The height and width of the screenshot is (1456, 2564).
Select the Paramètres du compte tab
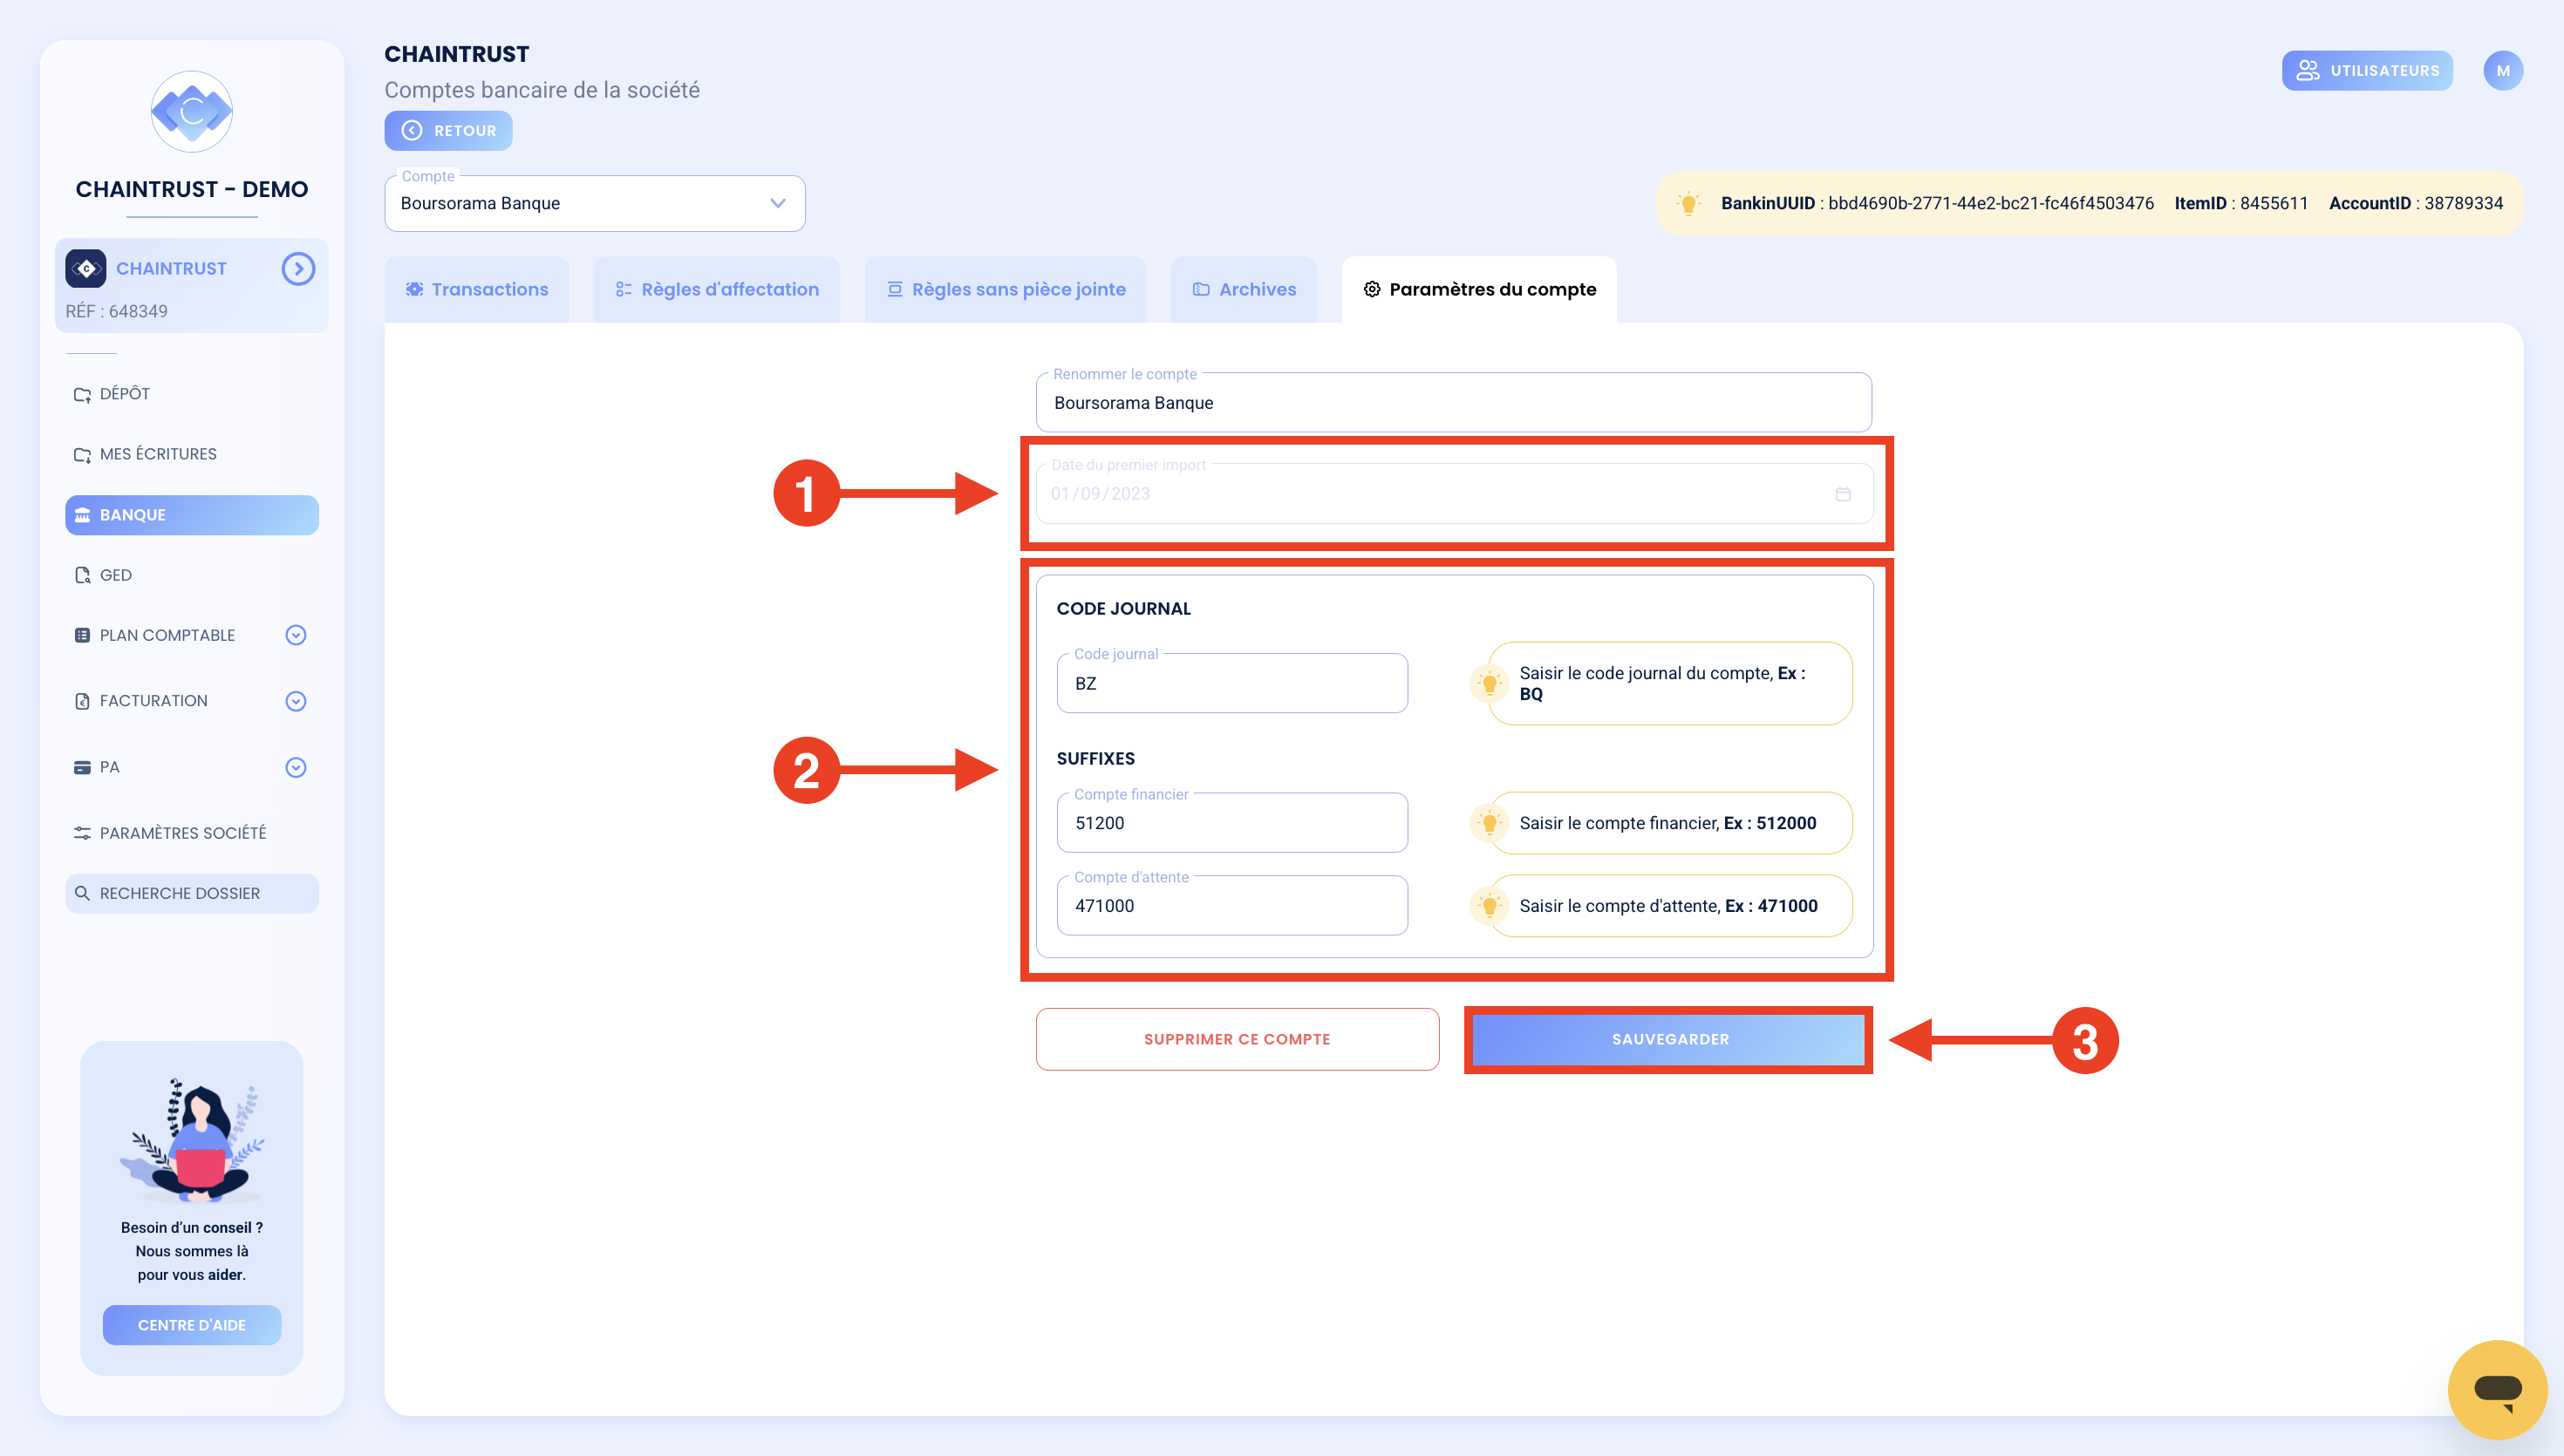(x=1479, y=289)
